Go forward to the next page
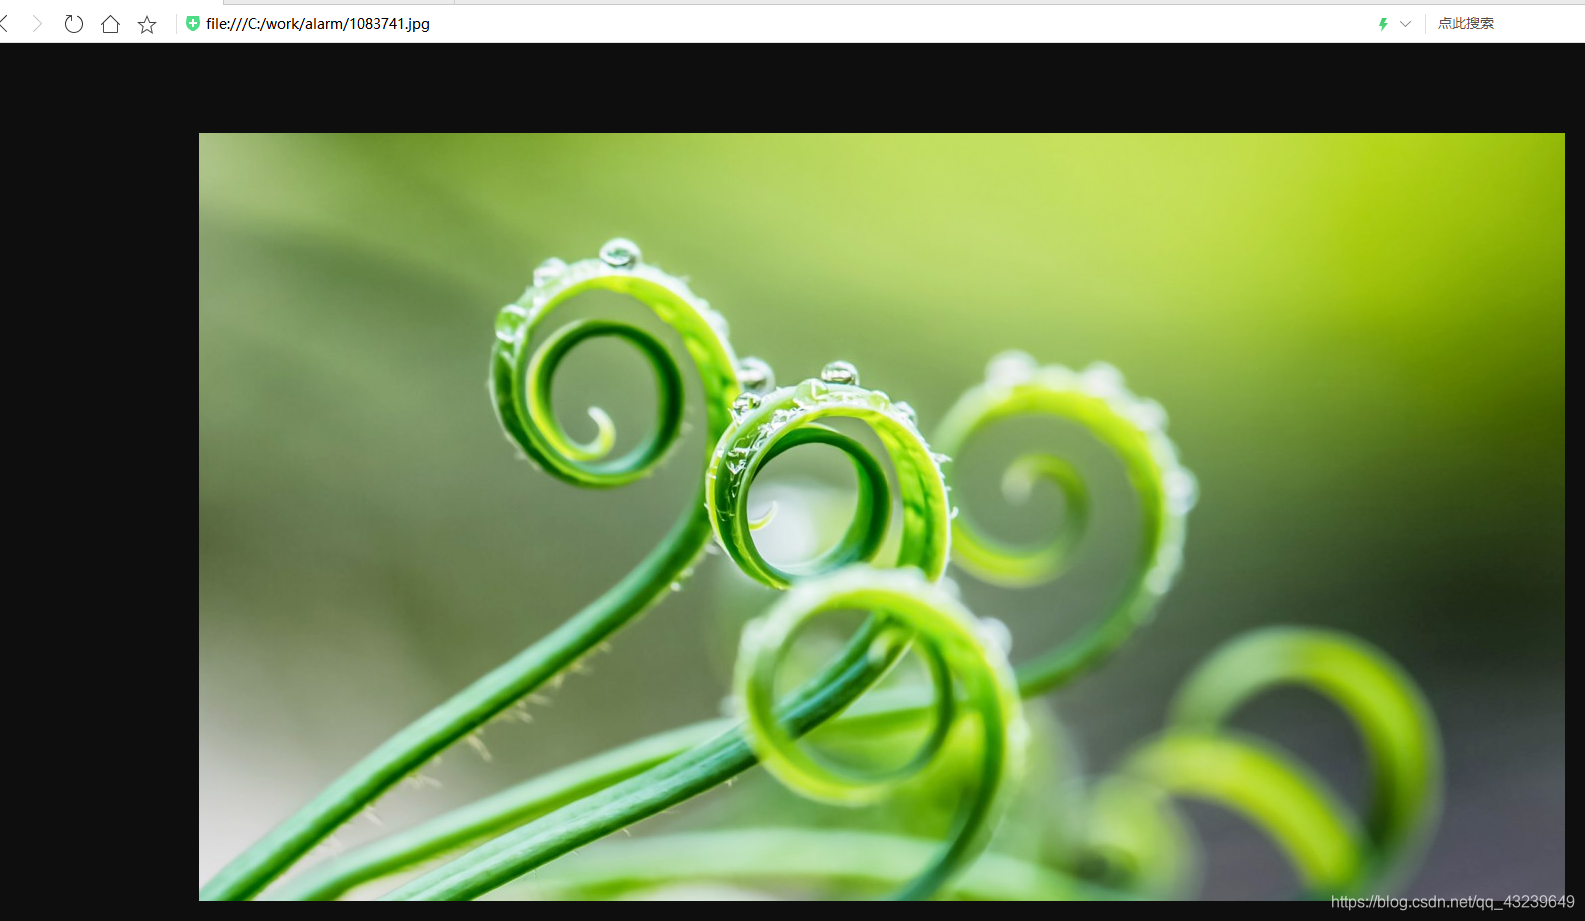The image size is (1585, 921). coord(38,23)
